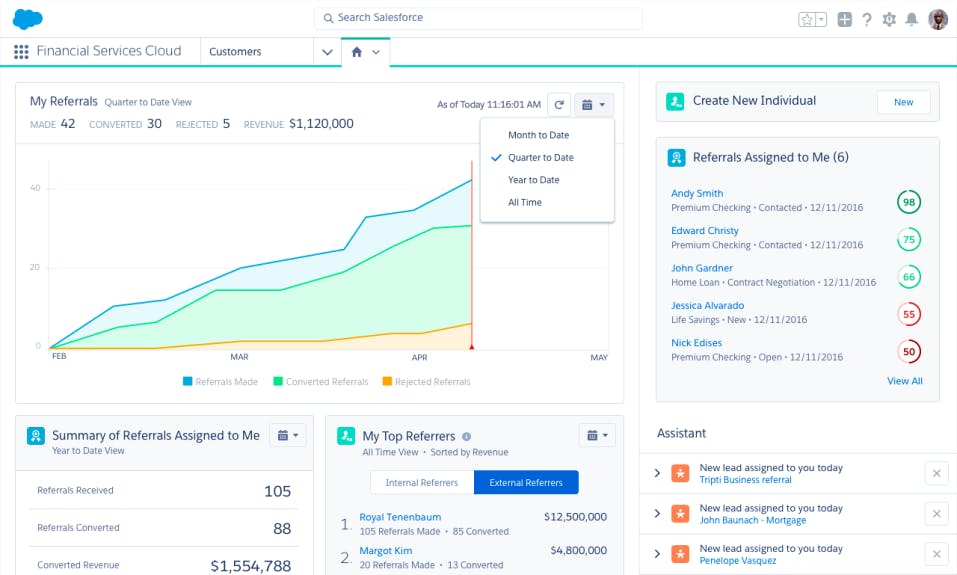Refresh the My Referrals chart

559,104
